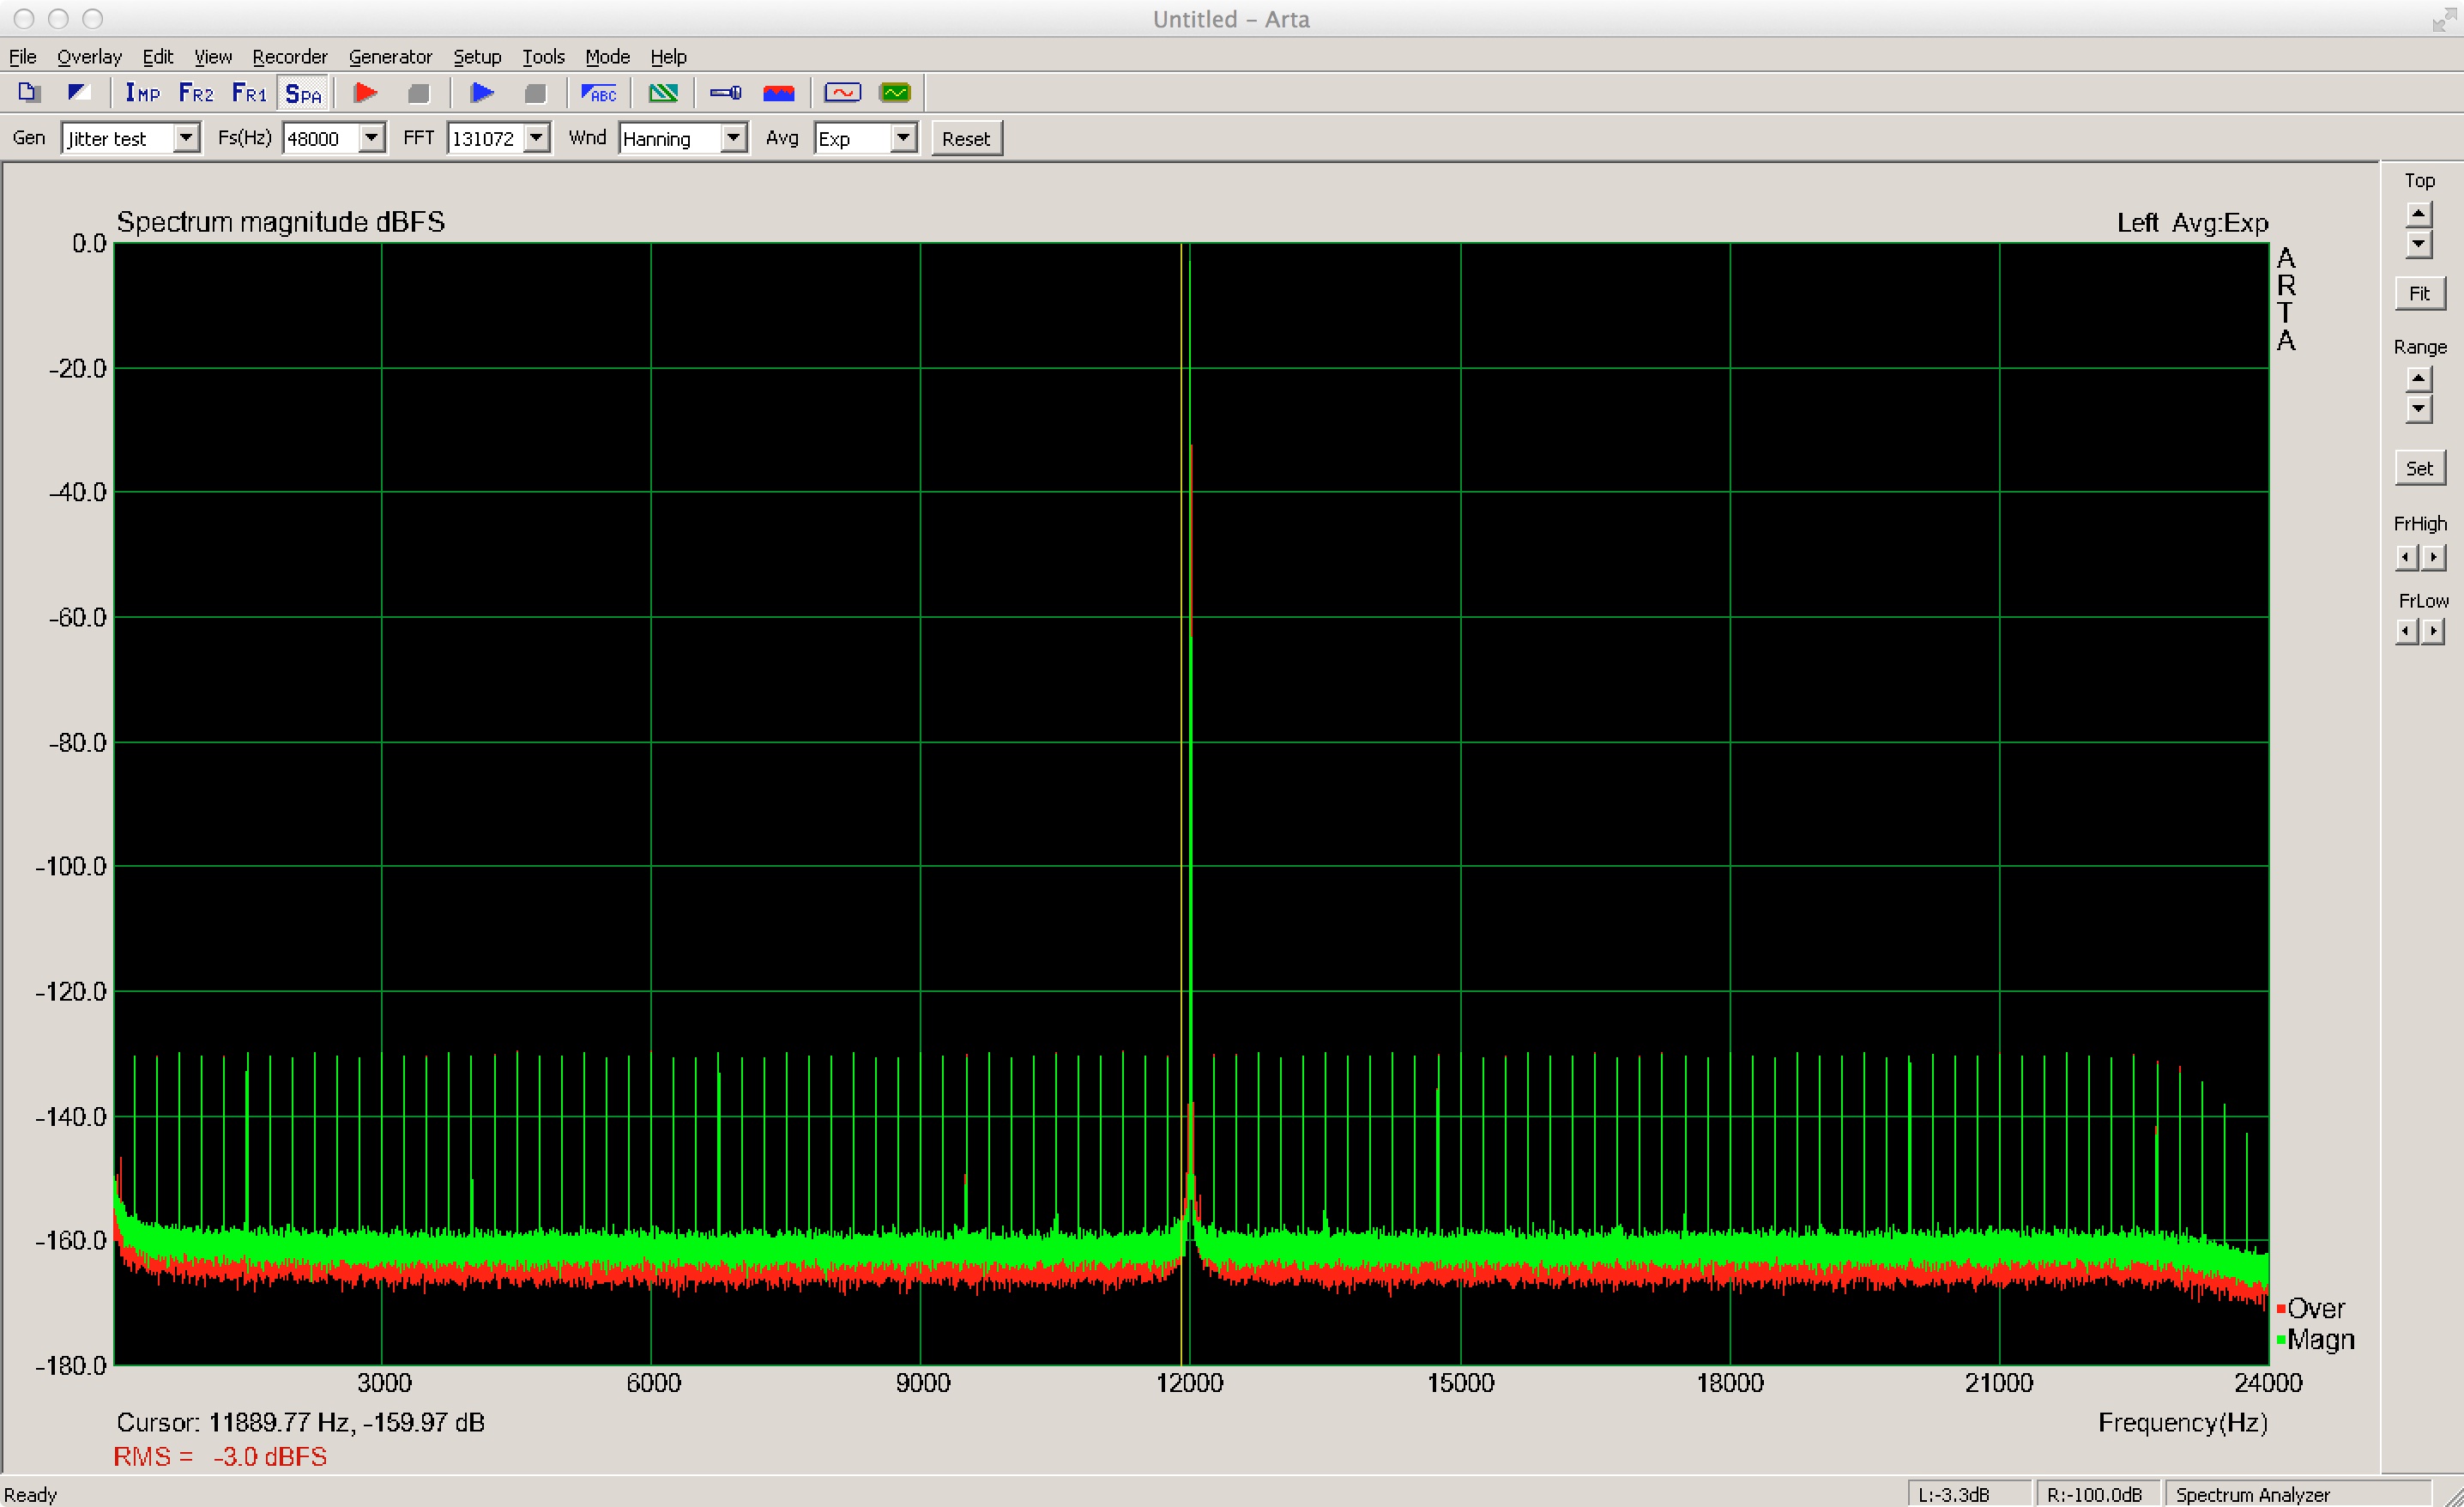Open the green oscilloscope icon
The width and height of the screenshot is (2464, 1507).
point(895,93)
